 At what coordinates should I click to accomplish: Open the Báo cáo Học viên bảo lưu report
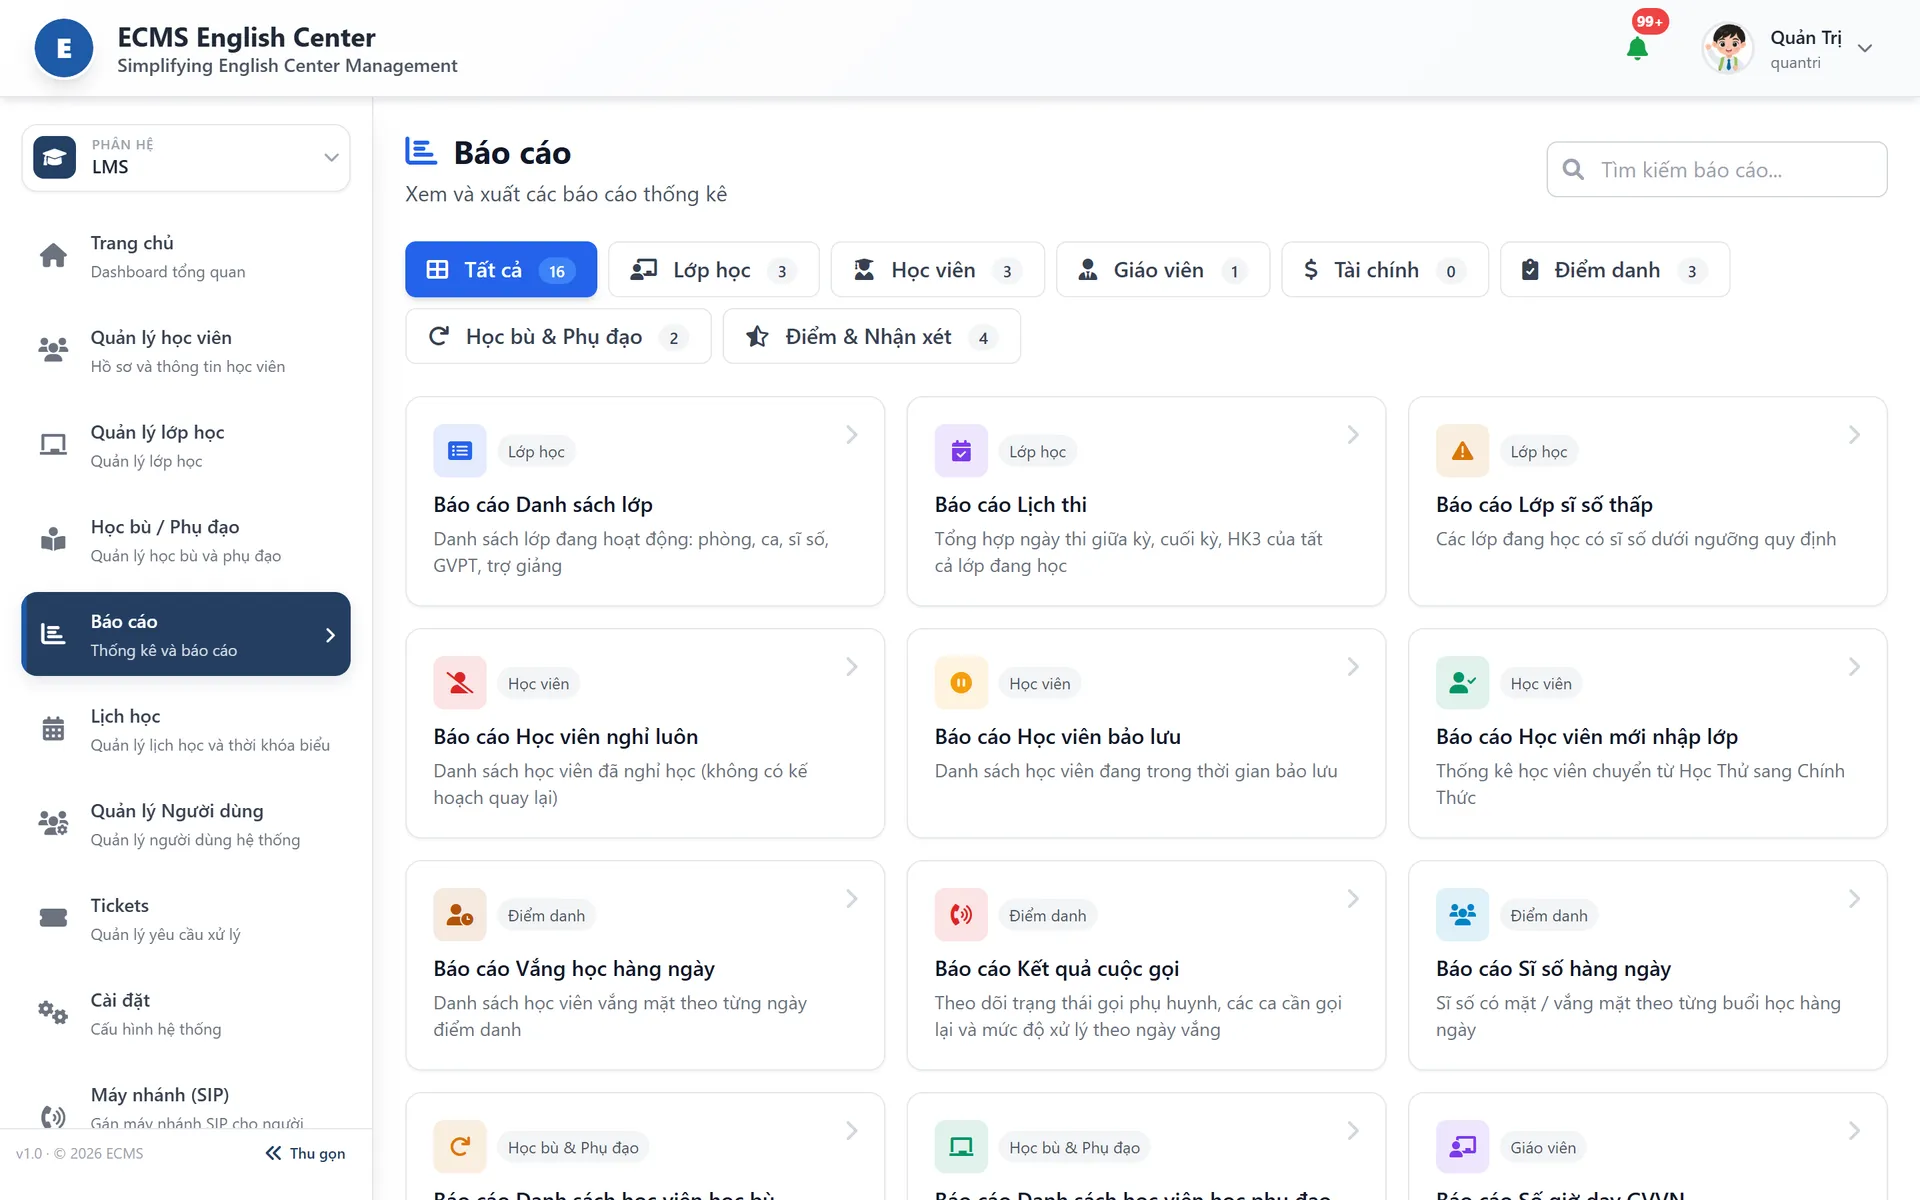click(1146, 733)
